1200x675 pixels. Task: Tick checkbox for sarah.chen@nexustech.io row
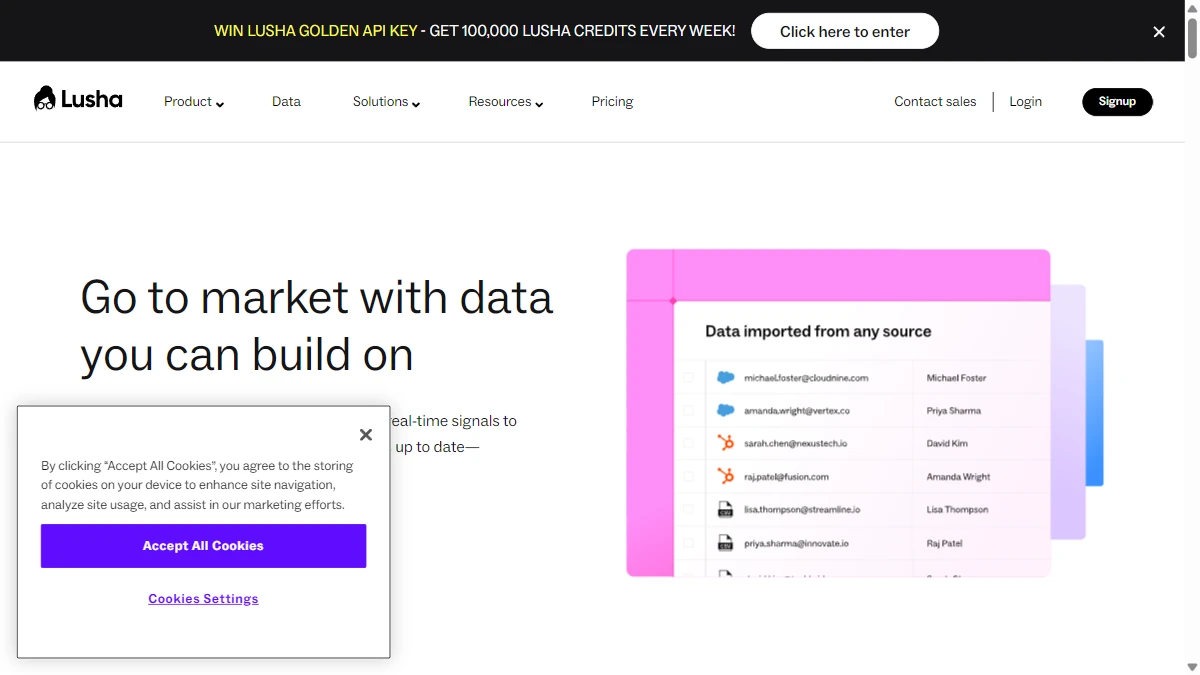688,443
